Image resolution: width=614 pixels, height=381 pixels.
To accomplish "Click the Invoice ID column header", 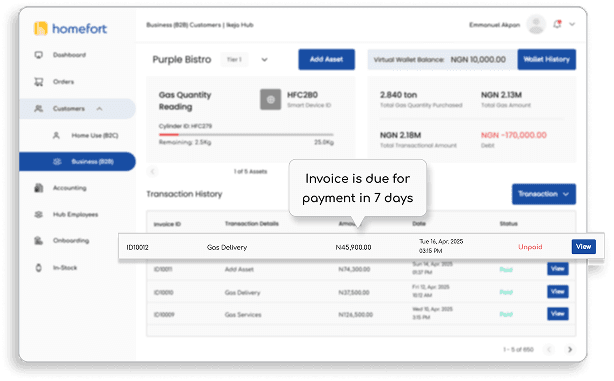I will click(167, 224).
